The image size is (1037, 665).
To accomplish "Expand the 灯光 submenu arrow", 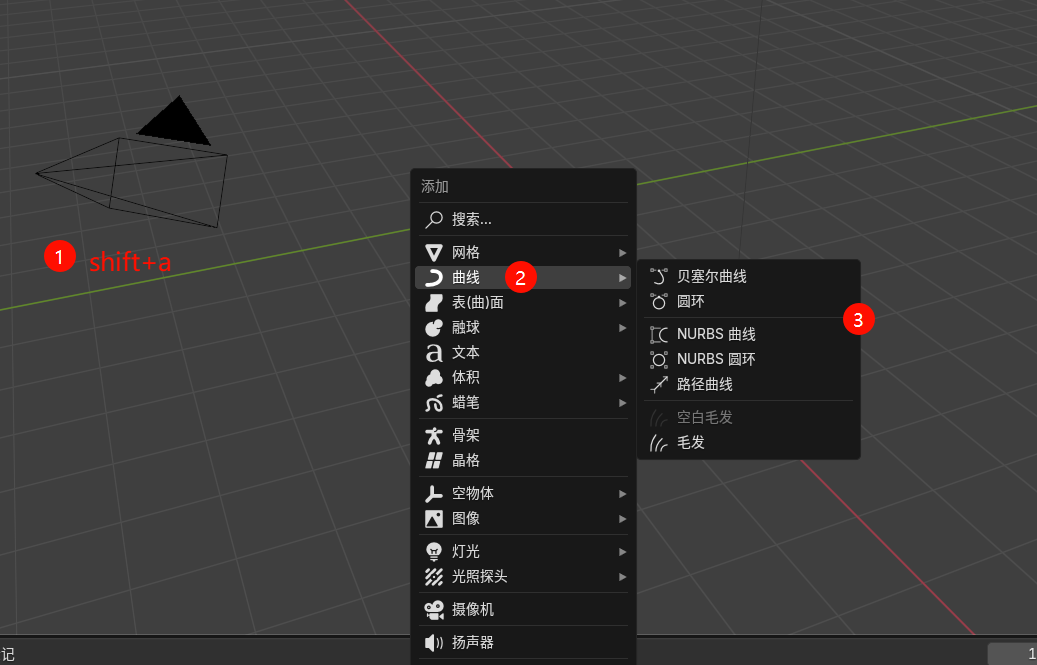I will click(x=622, y=551).
